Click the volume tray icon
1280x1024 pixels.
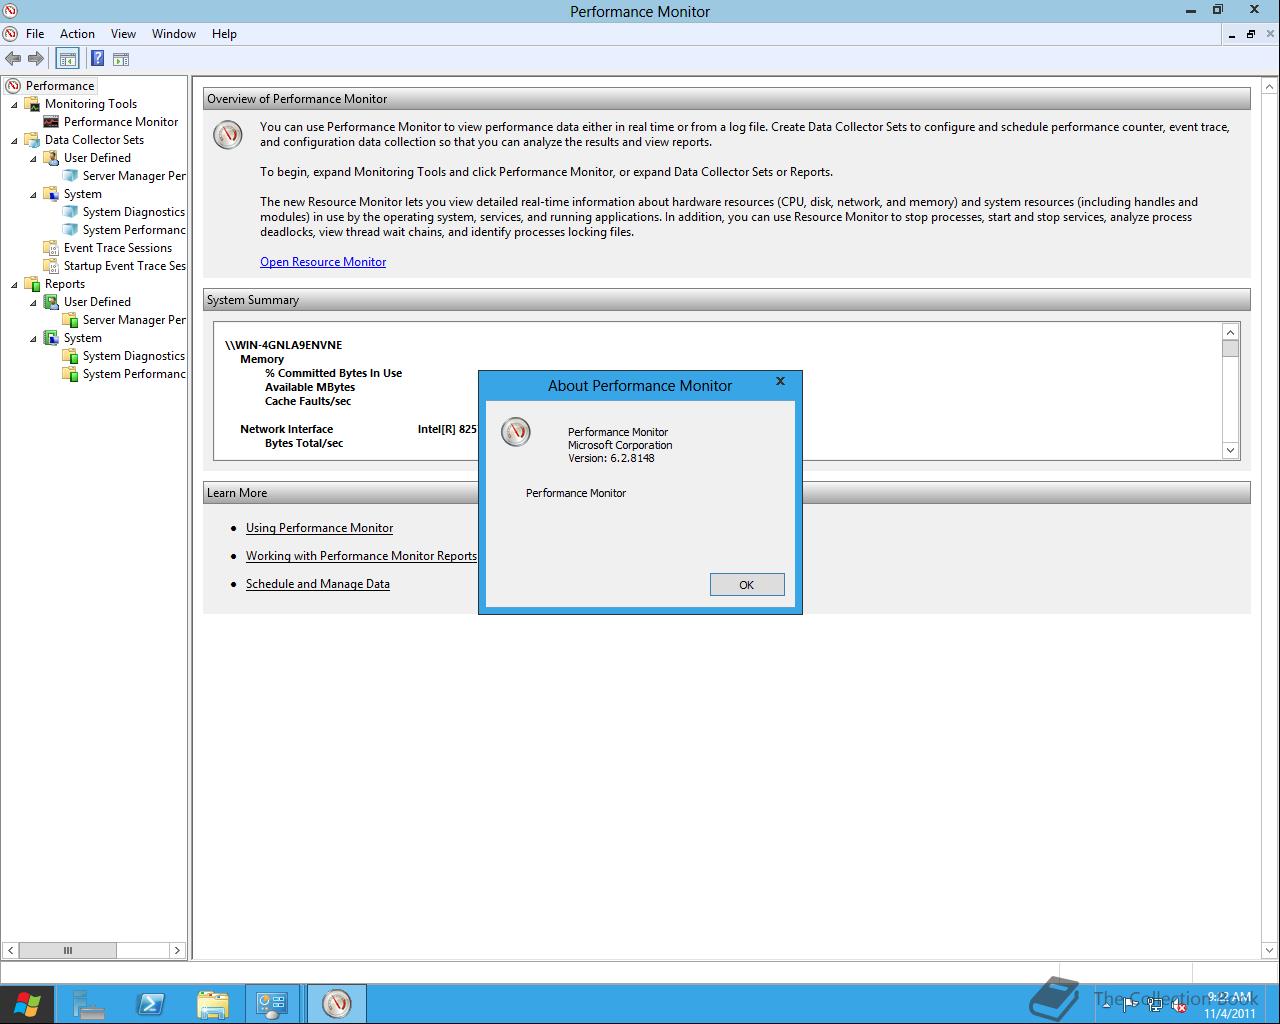click(x=1178, y=1006)
